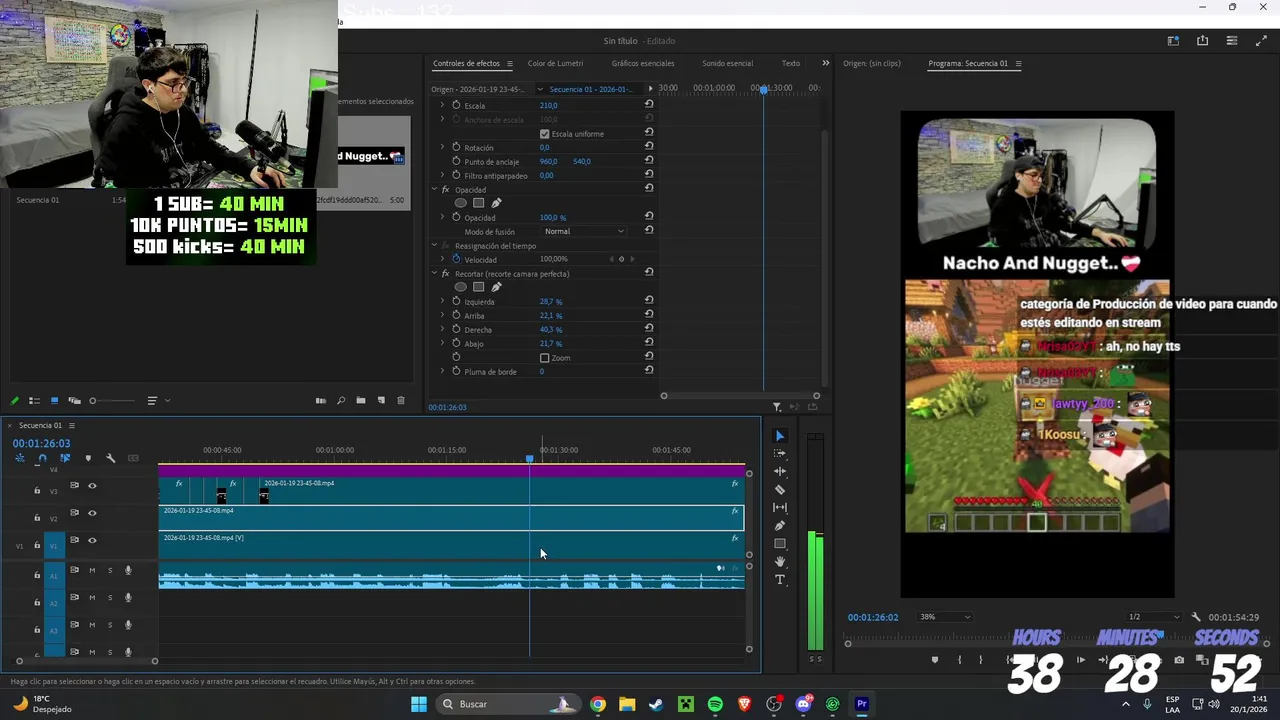Show more panel tabs overflow chevrons
Screen dimensions: 1280x720
(826, 63)
